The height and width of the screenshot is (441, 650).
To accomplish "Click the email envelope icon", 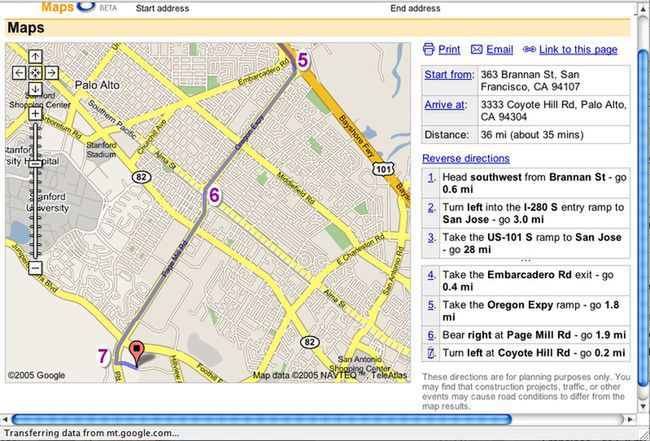I will [x=477, y=50].
